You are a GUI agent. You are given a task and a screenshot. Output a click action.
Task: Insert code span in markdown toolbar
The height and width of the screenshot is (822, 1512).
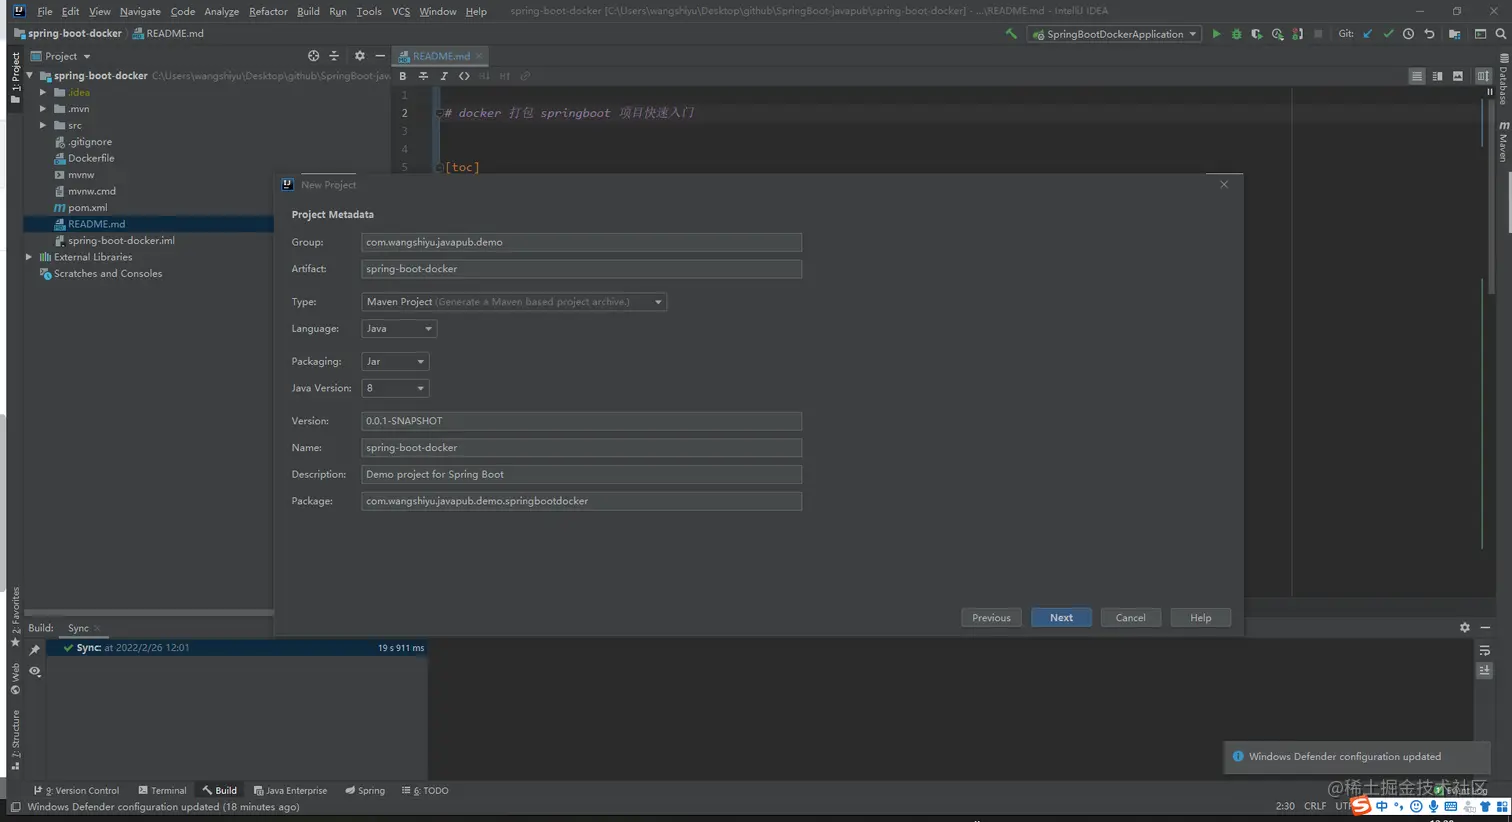coord(464,76)
